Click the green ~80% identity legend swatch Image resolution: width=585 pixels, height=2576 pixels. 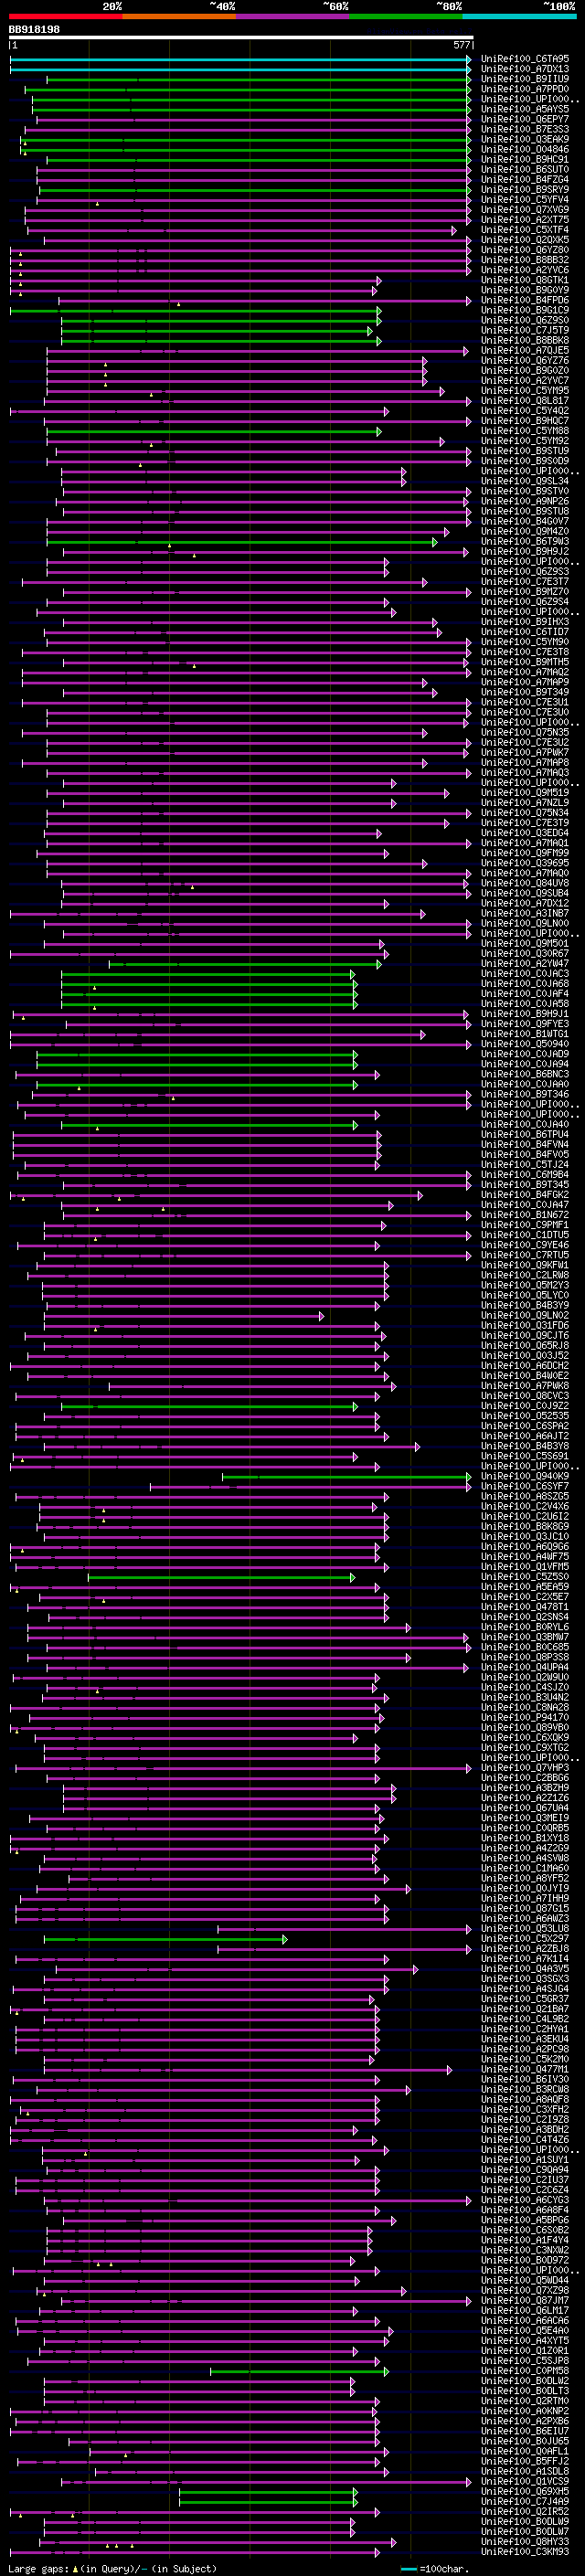406,16
